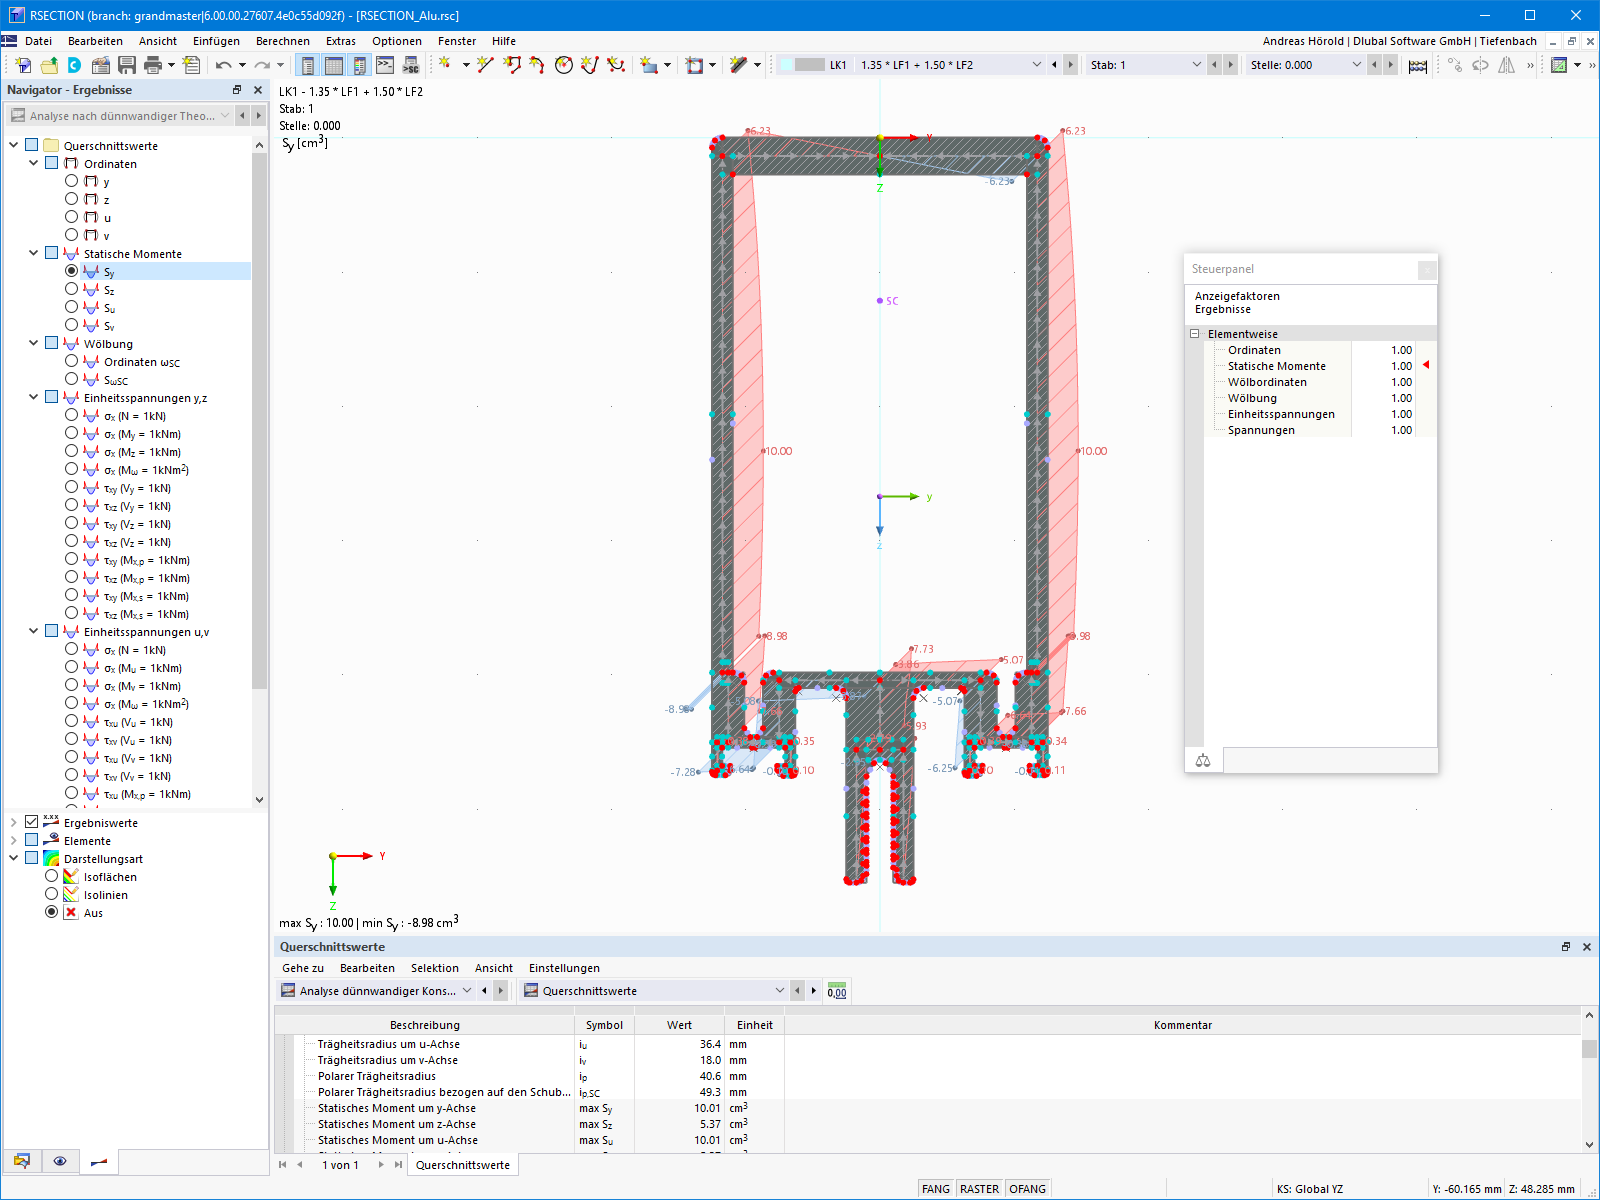Screen dimensions: 1600x1200
Task: Open the Datei menu
Action: pos(39,41)
